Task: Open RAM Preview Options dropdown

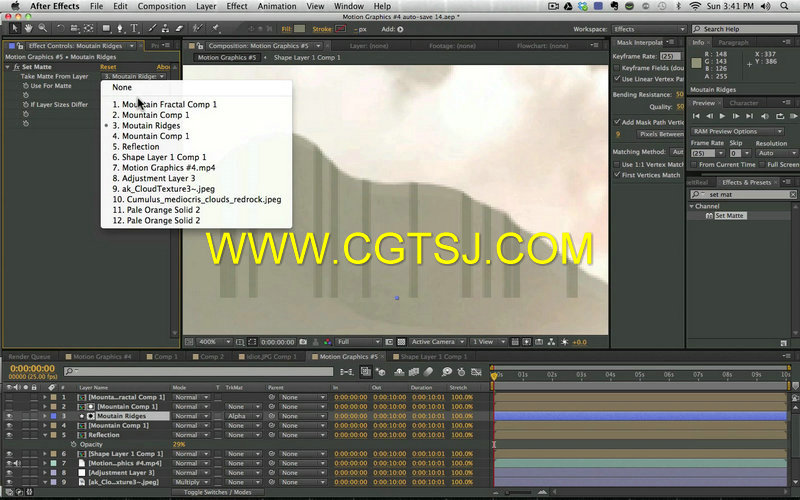Action: click(737, 131)
